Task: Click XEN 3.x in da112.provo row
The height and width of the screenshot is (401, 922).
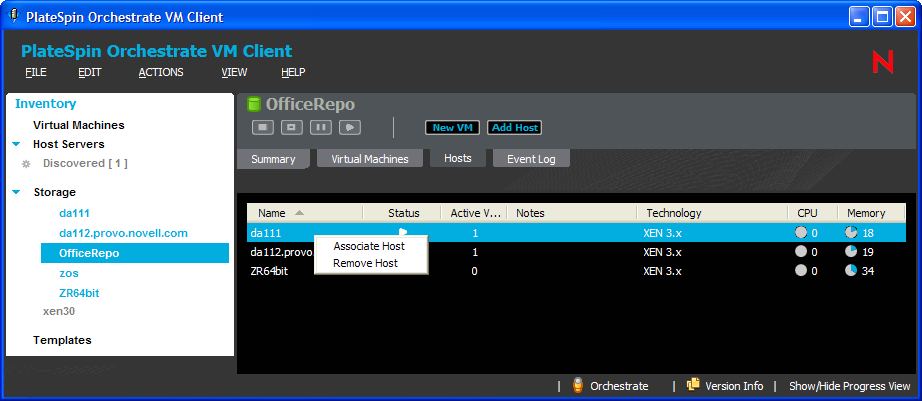Action: tap(663, 252)
